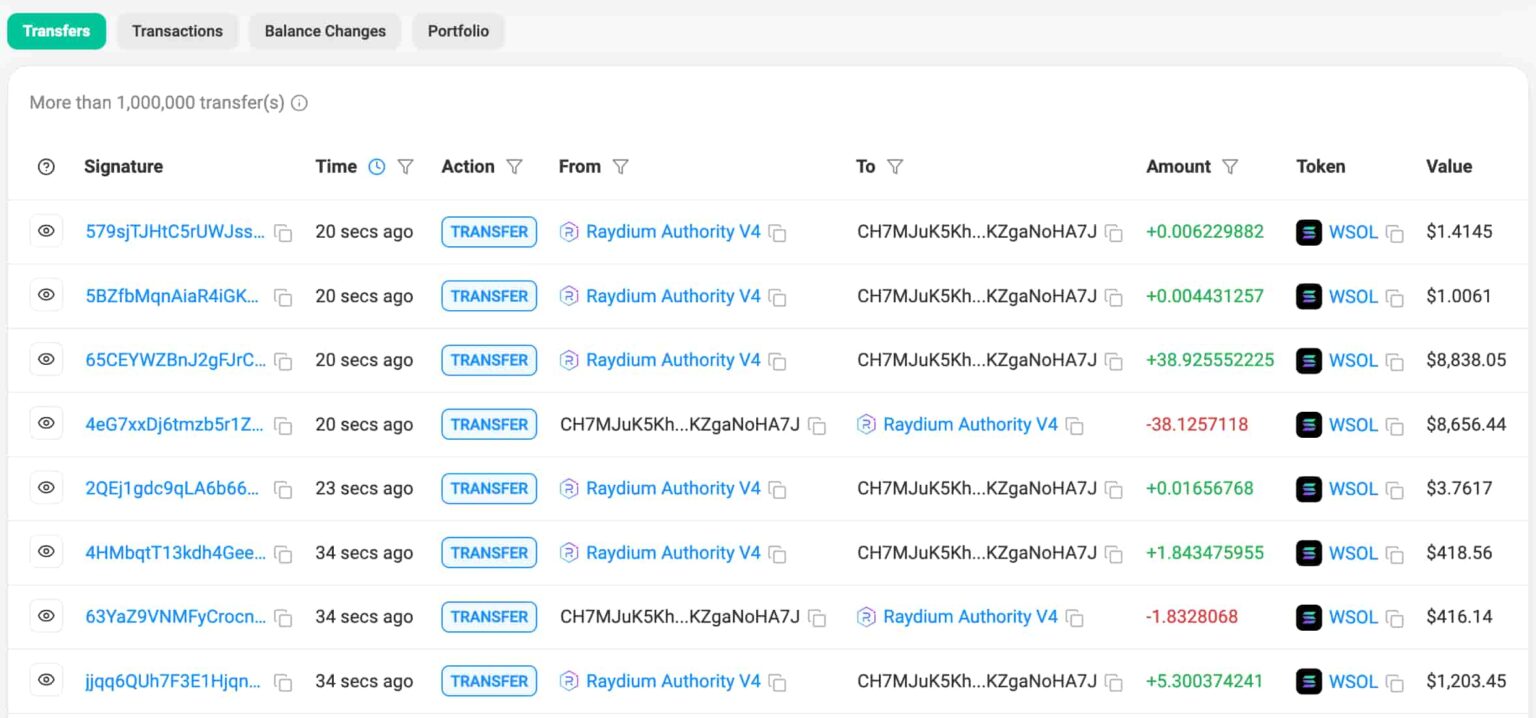Open the Action column filter icon

click(x=516, y=167)
